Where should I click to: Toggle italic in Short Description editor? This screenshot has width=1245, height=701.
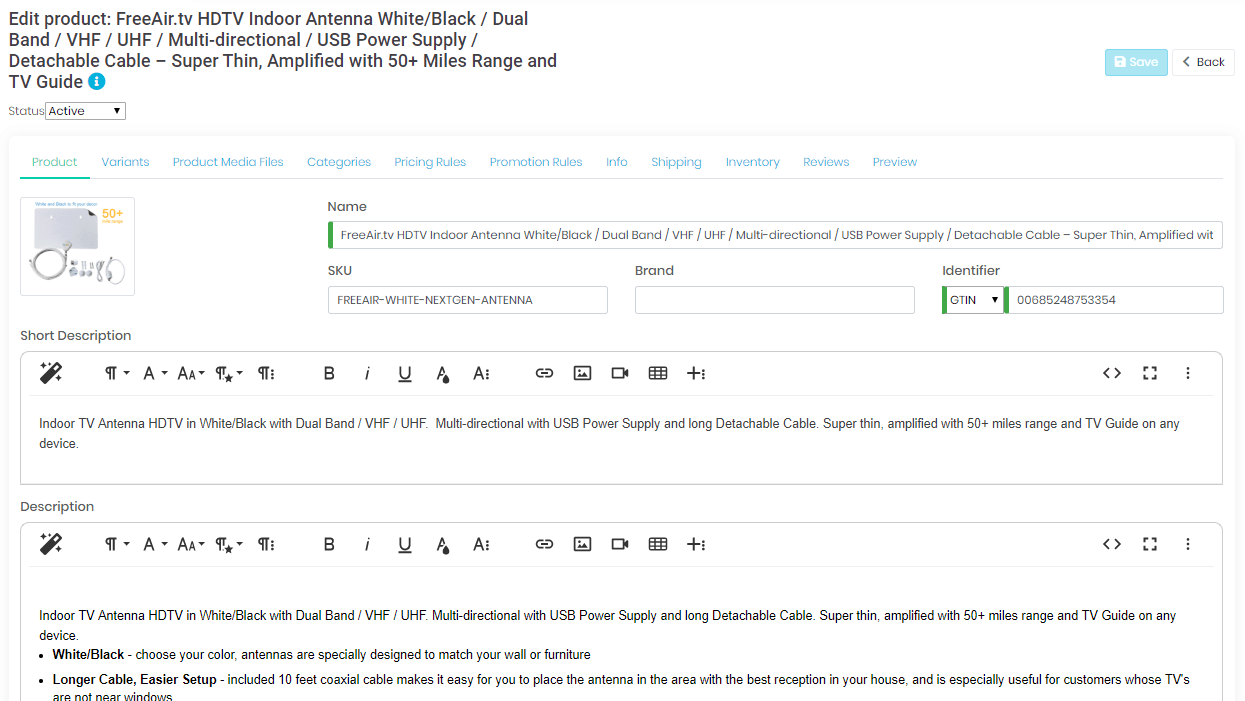pos(367,373)
